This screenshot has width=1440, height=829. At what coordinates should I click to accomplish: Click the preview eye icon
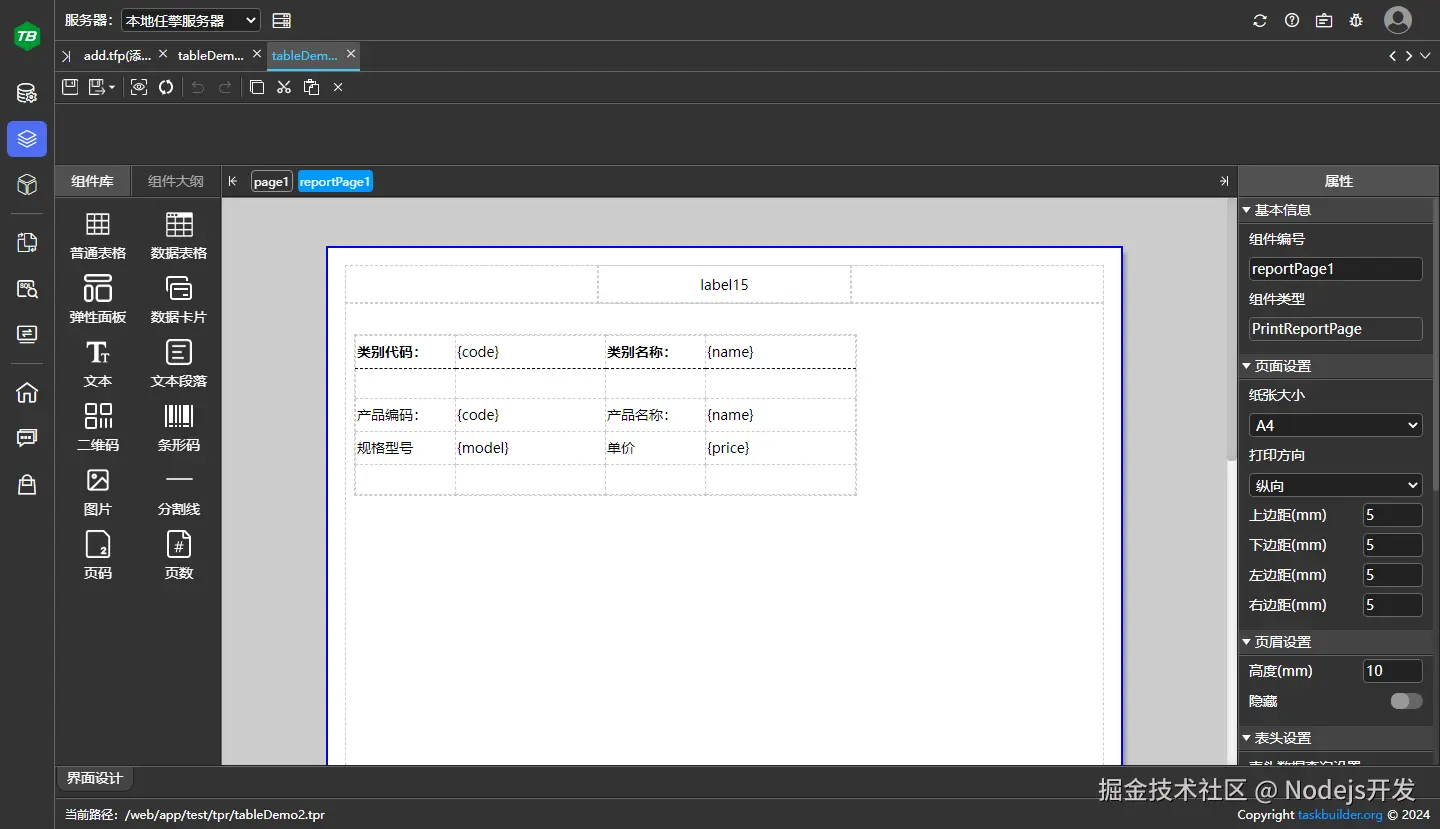coord(139,87)
